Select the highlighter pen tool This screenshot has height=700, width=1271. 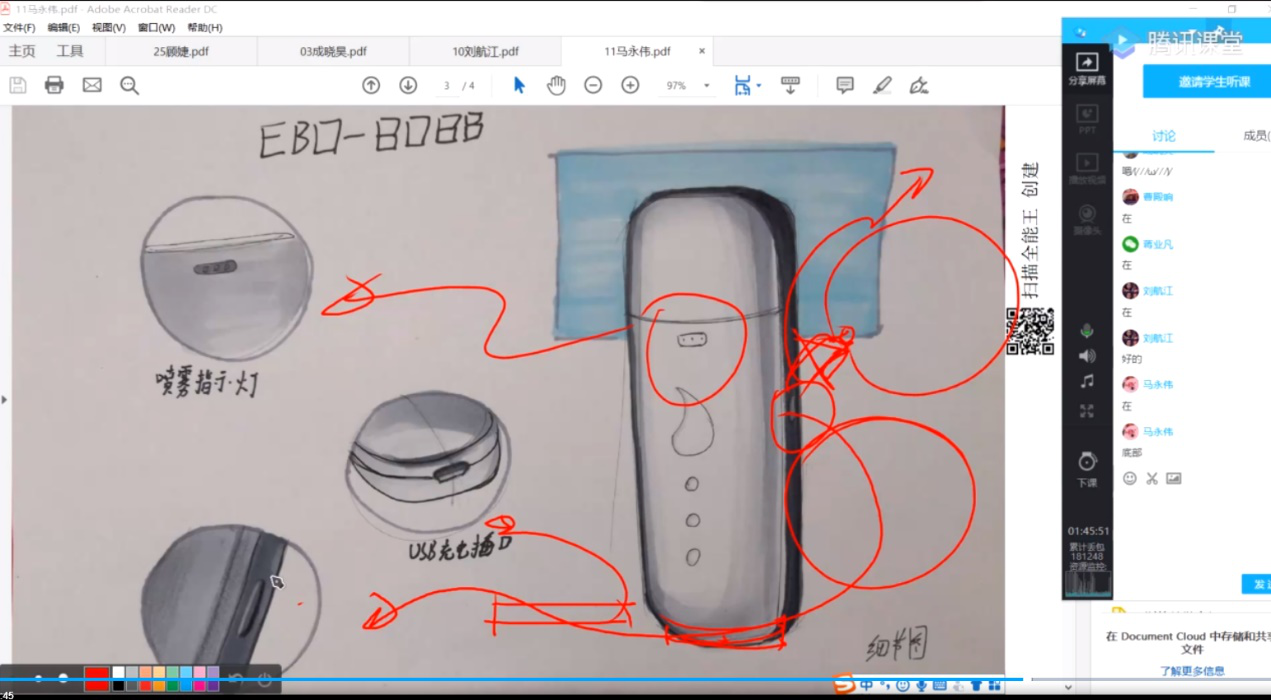point(882,85)
